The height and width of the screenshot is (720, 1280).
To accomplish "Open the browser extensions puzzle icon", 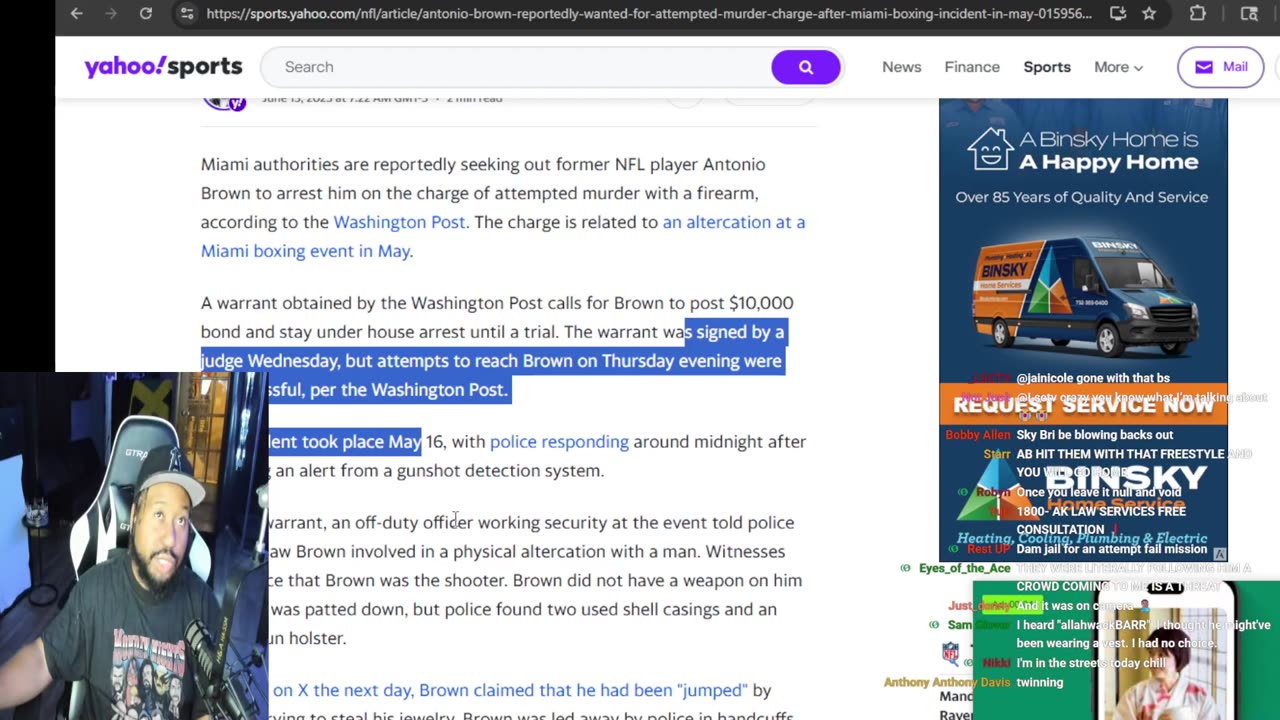I will 1197,13.
